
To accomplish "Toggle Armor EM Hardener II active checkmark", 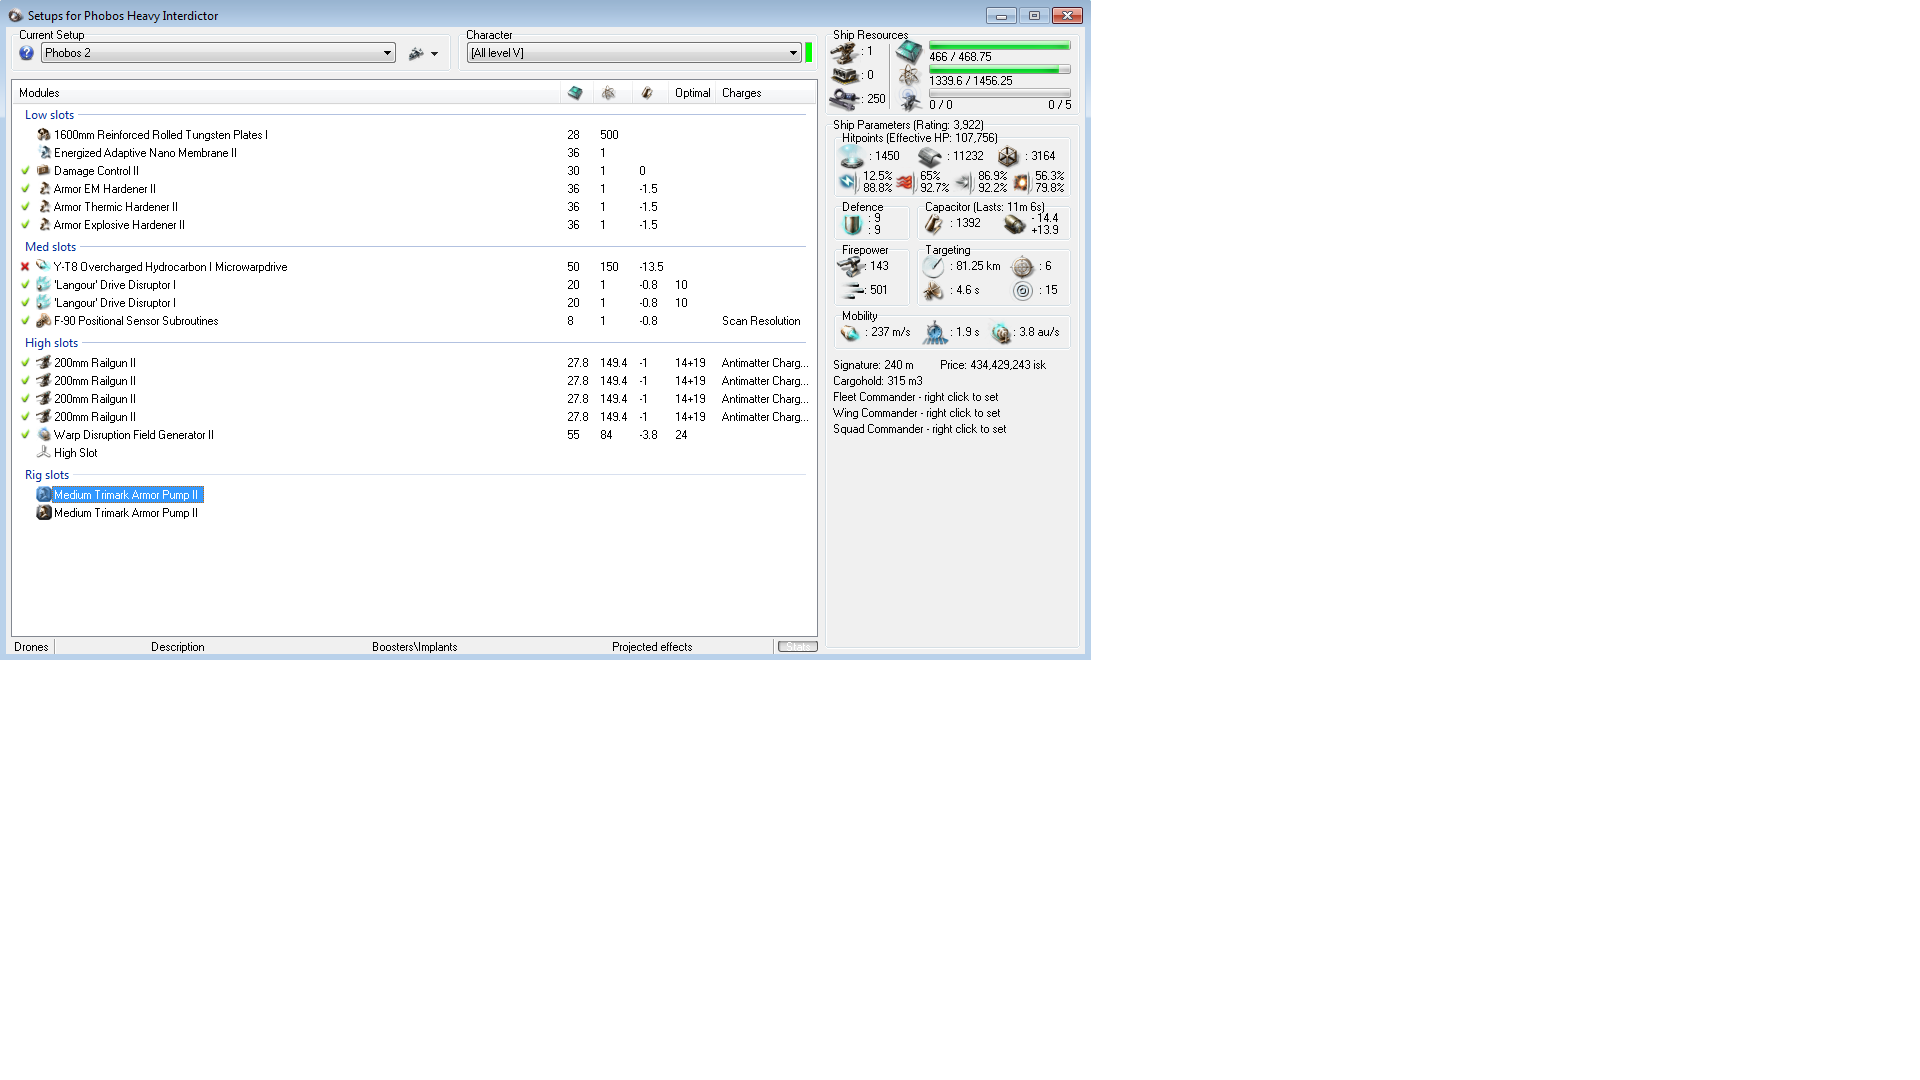I will point(26,189).
